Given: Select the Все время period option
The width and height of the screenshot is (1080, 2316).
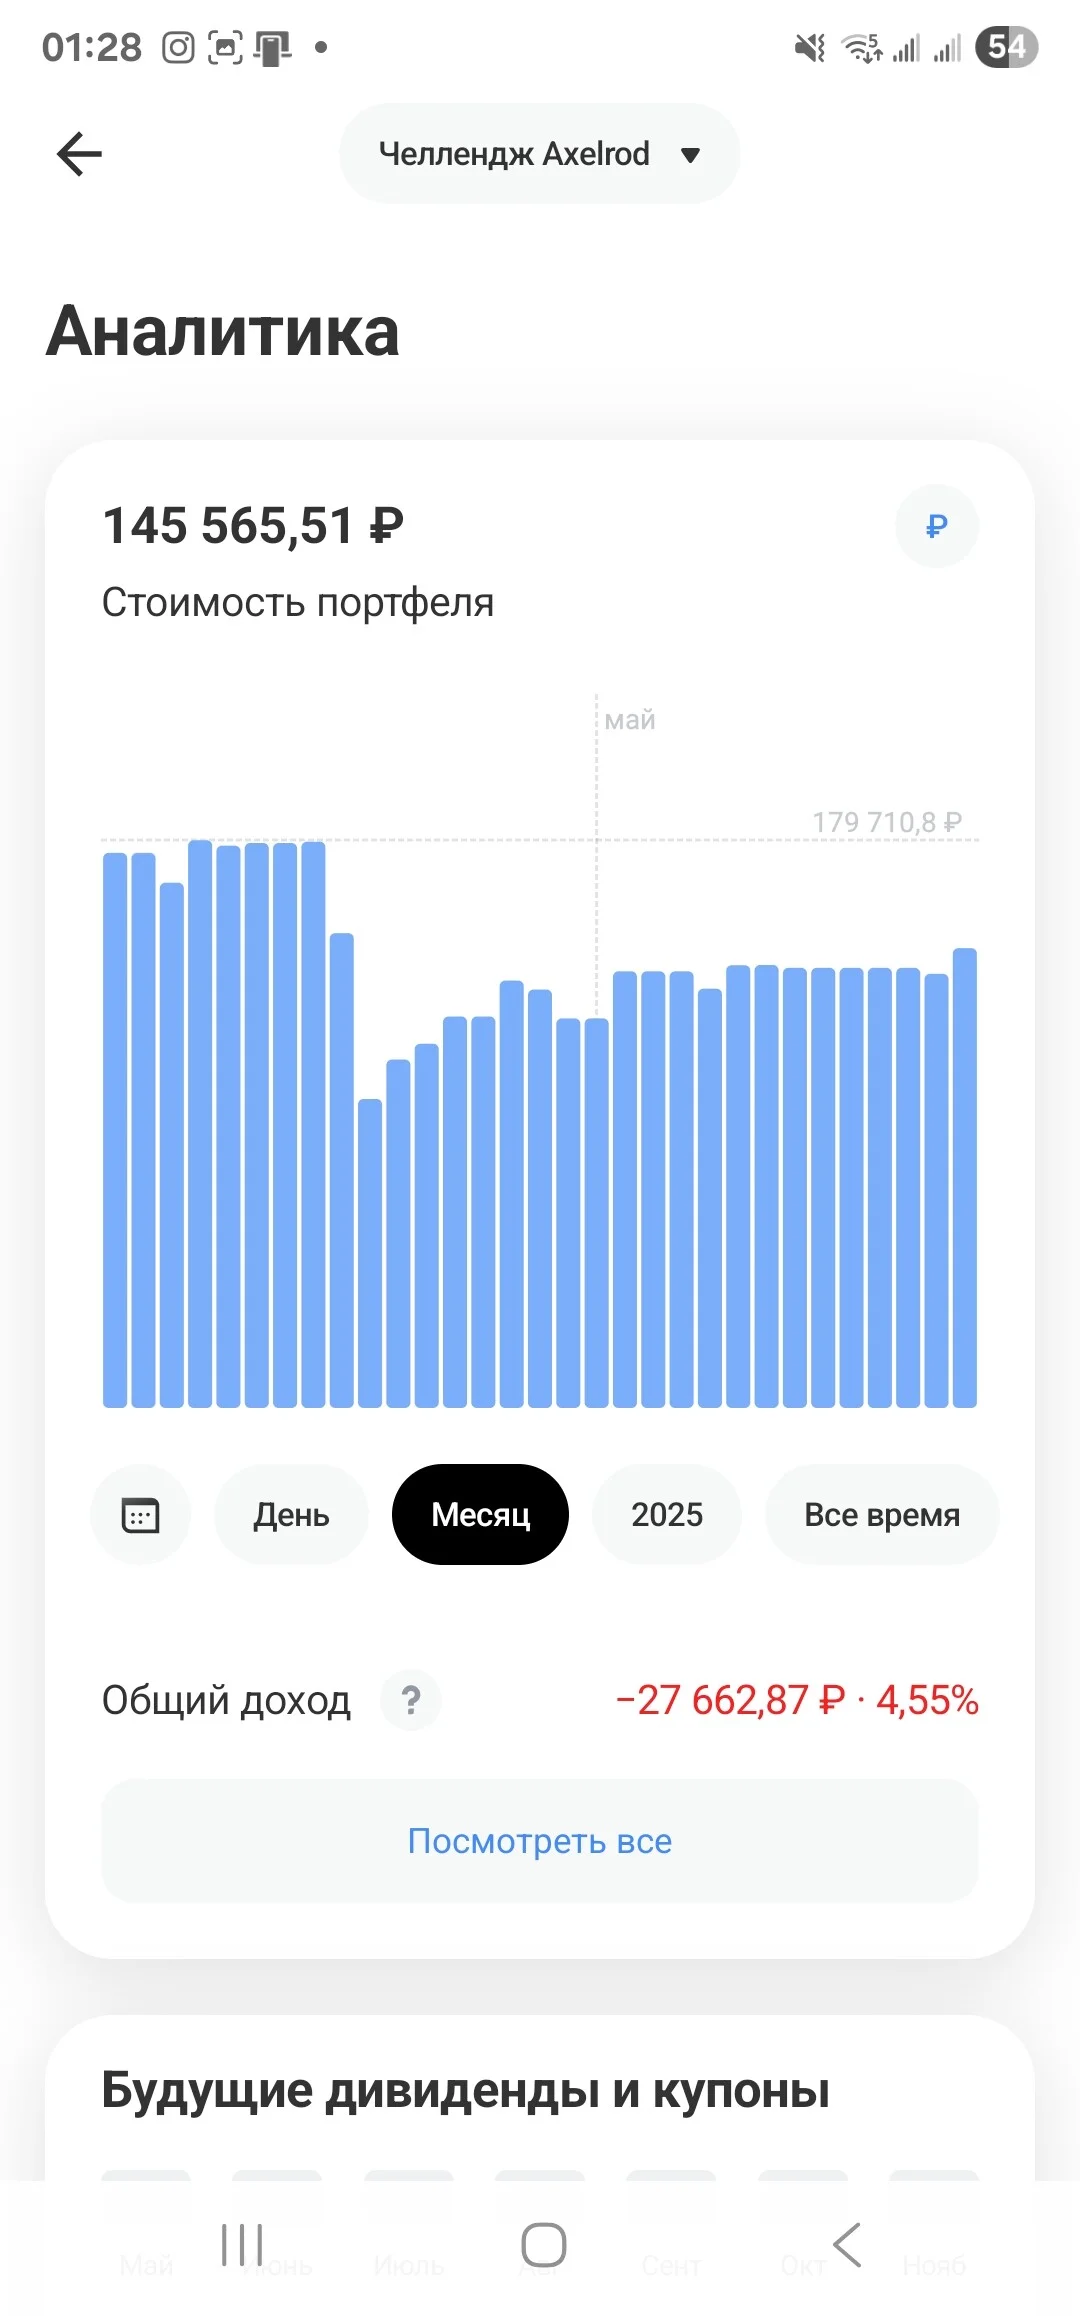Looking at the screenshot, I should (882, 1515).
